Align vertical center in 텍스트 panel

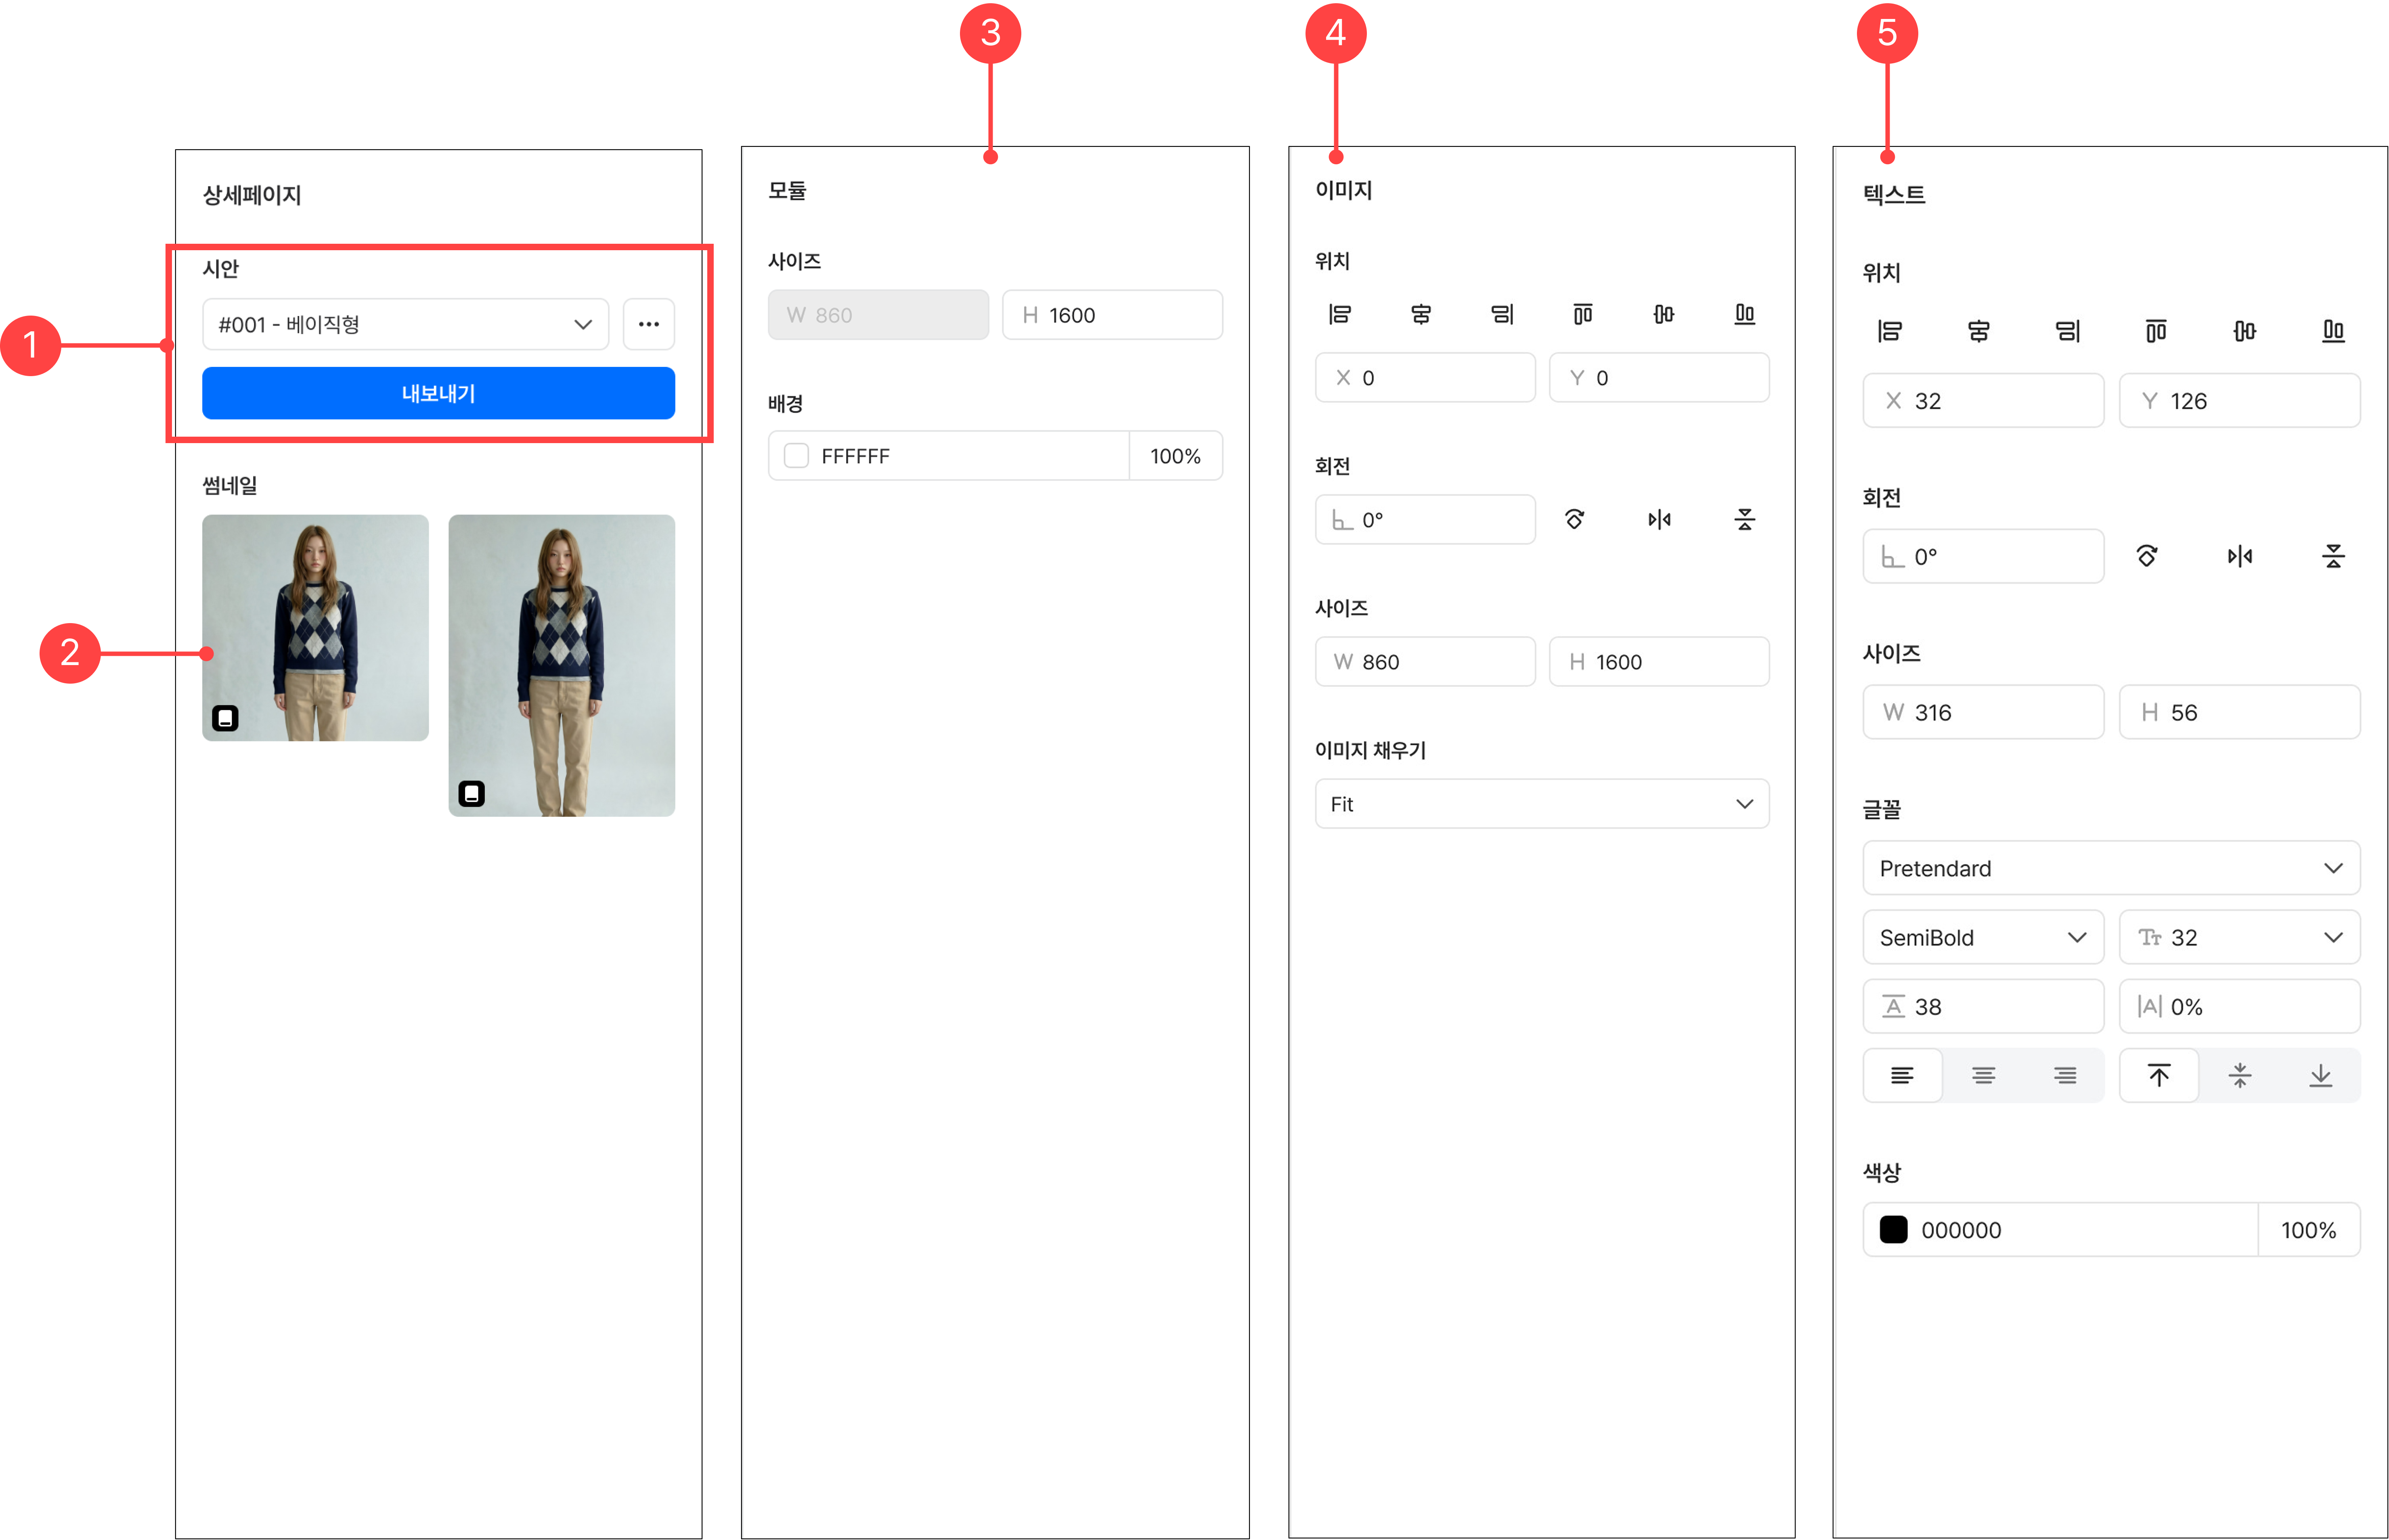click(x=2245, y=331)
